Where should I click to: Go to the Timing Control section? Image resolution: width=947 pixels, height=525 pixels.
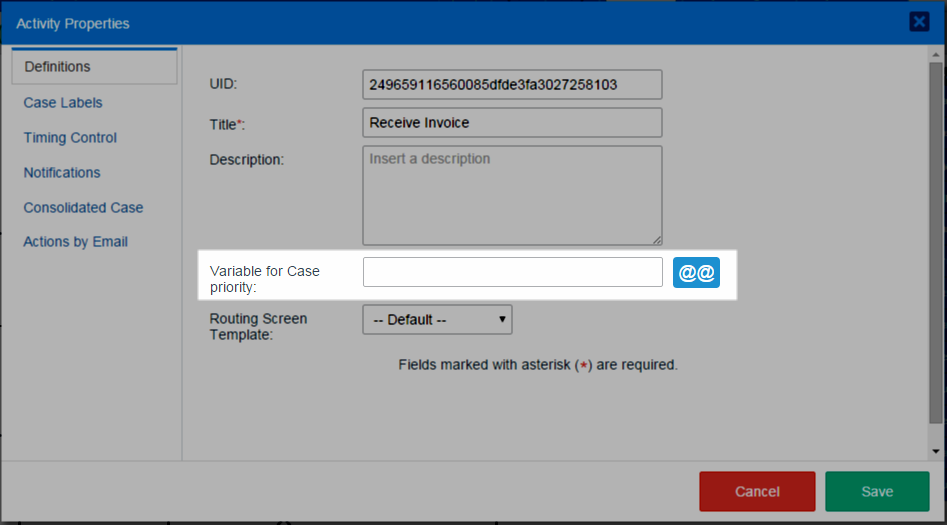pyautogui.click(x=70, y=138)
